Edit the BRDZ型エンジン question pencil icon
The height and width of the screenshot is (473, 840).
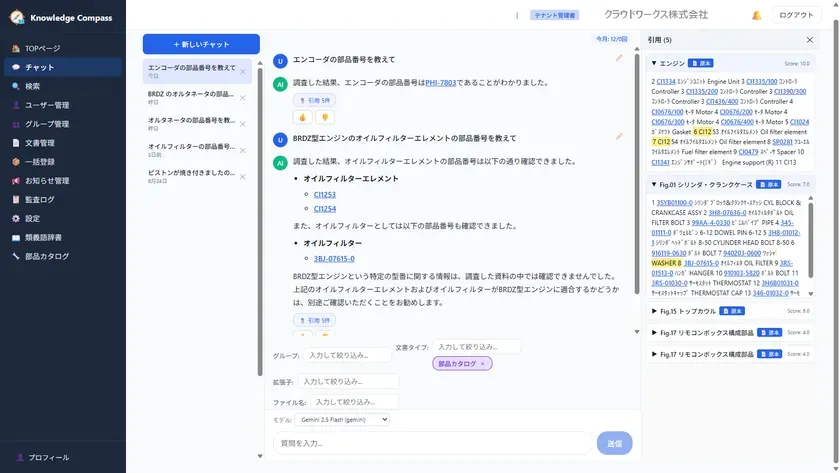tap(619, 136)
